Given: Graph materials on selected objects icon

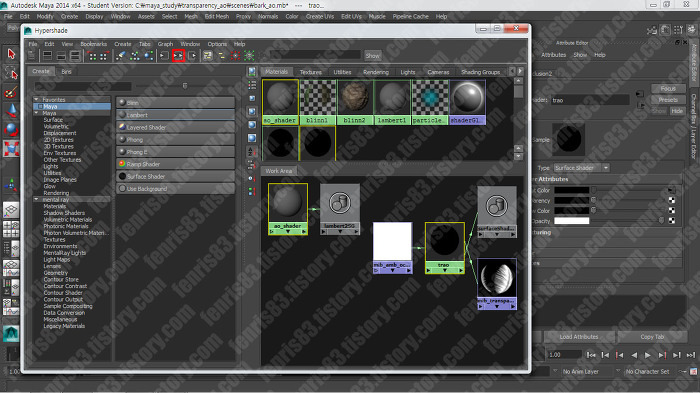Looking at the screenshot, I should (x=149, y=56).
